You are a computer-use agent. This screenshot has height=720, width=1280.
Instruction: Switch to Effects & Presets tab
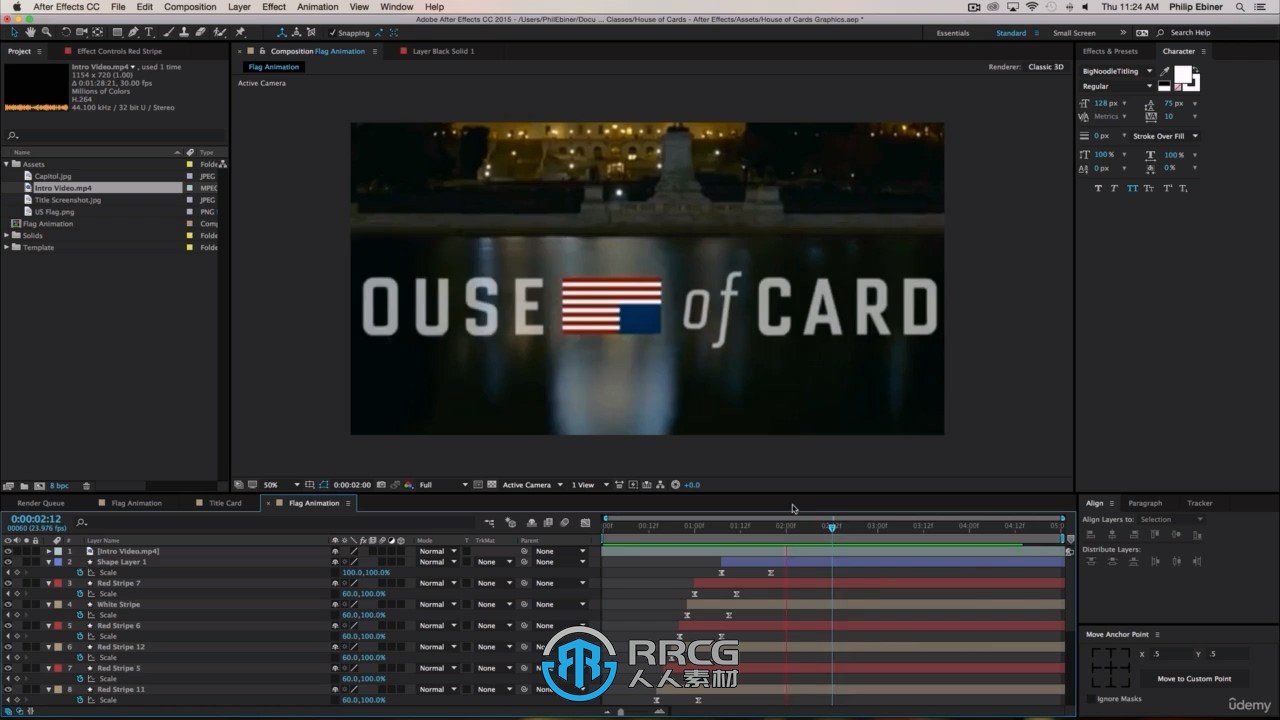pyautogui.click(x=1110, y=51)
